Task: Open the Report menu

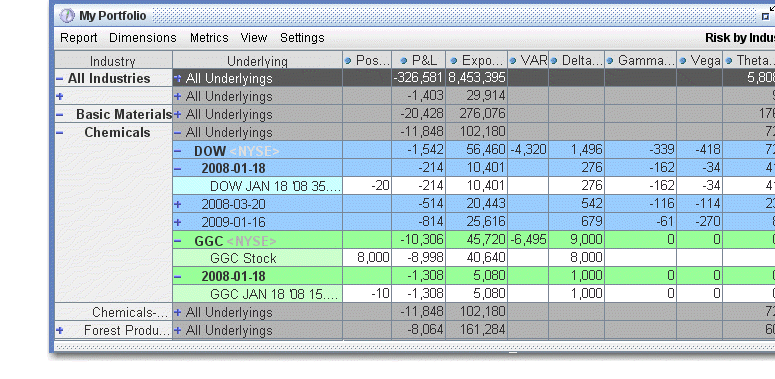Action: point(79,38)
